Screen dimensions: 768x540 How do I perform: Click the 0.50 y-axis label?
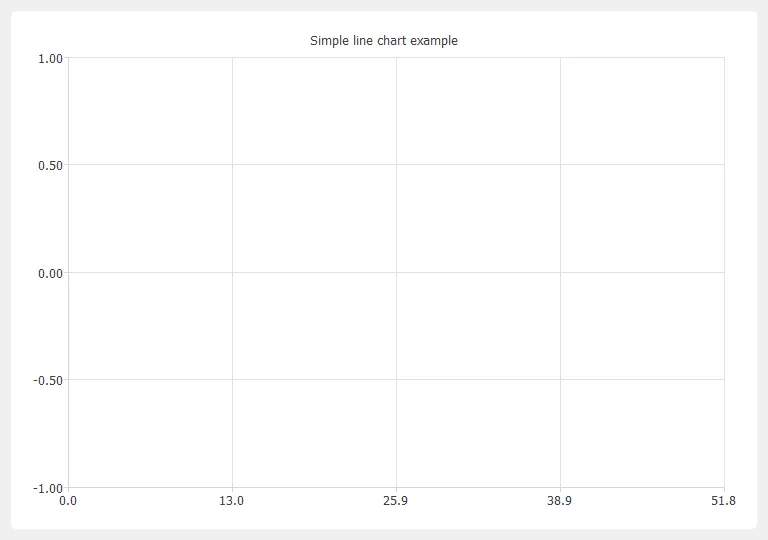point(50,166)
